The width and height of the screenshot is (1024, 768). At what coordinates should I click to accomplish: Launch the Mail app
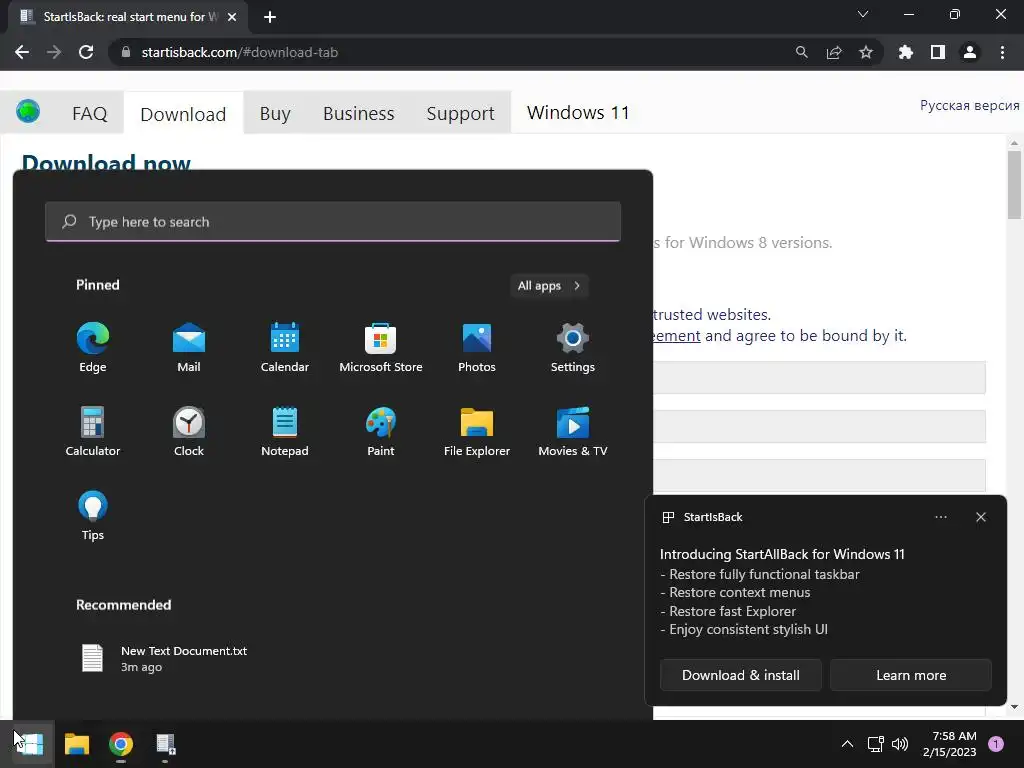click(189, 347)
